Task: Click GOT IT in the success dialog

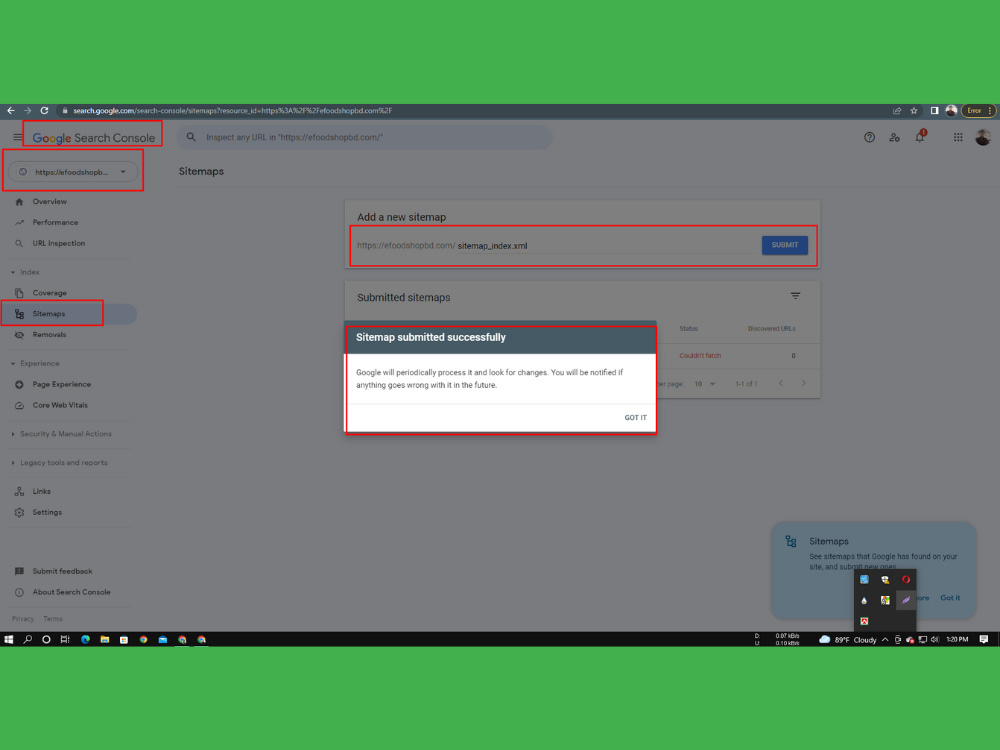Action: pyautogui.click(x=635, y=418)
